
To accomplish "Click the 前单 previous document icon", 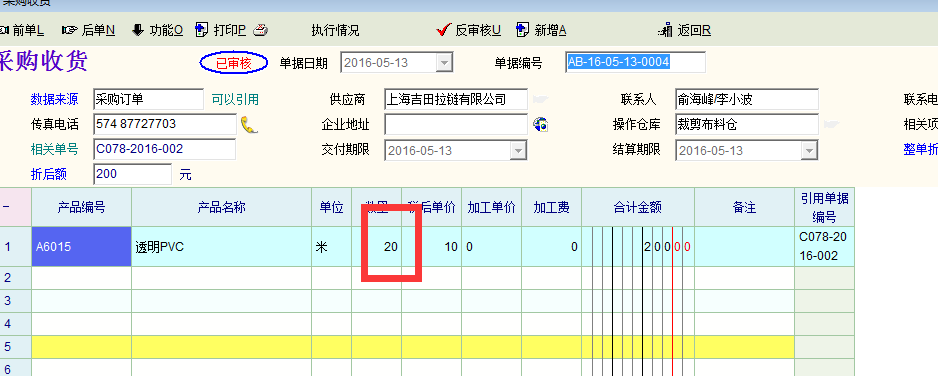I will coord(4,30).
